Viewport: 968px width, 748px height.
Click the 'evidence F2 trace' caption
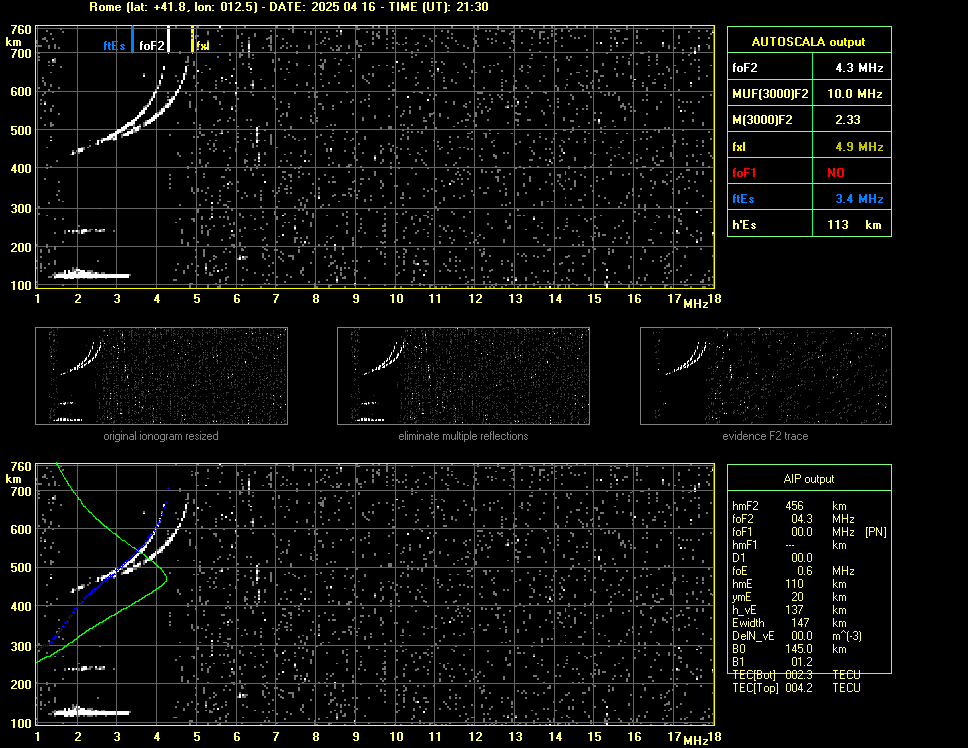(765, 436)
